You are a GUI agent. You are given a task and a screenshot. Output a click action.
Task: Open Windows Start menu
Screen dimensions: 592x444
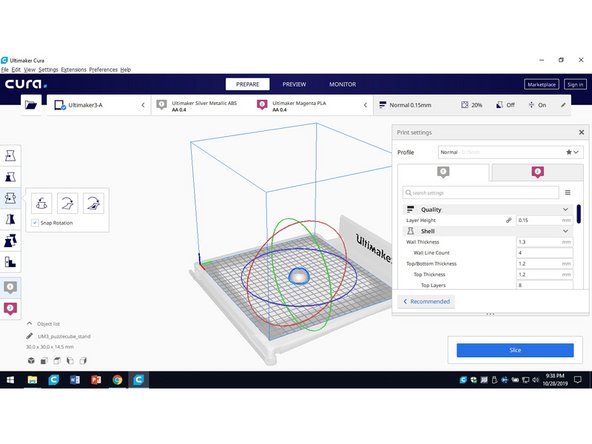[10, 380]
